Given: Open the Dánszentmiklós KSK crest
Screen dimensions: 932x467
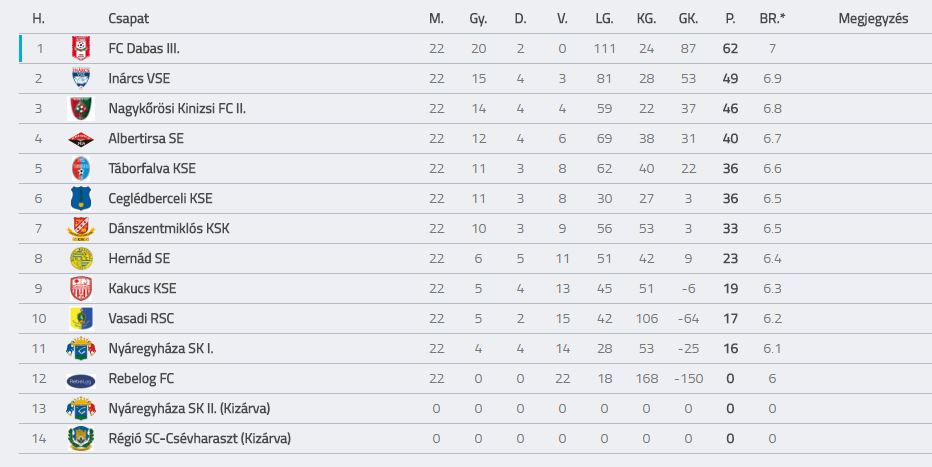Looking at the screenshot, I should tap(81, 229).
